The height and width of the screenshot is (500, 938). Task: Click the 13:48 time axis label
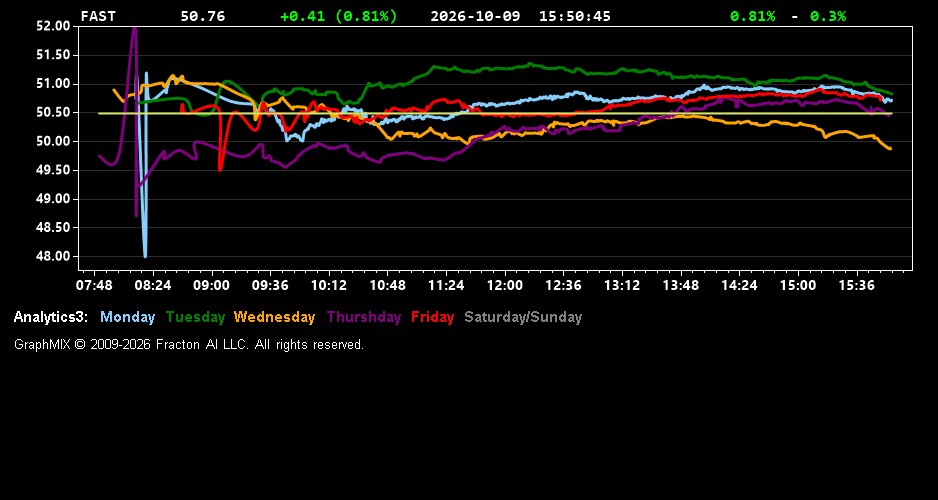pos(681,285)
